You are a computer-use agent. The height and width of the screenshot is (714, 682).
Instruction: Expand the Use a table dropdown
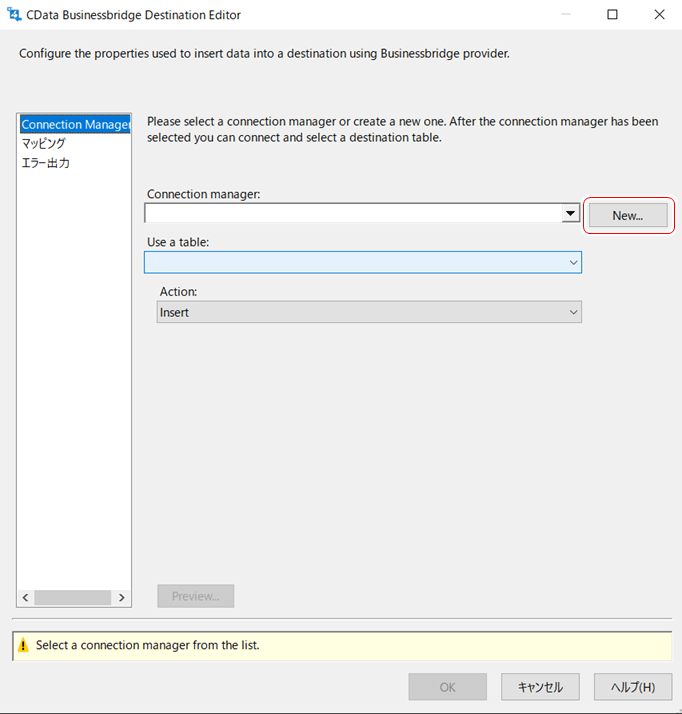pyautogui.click(x=573, y=262)
